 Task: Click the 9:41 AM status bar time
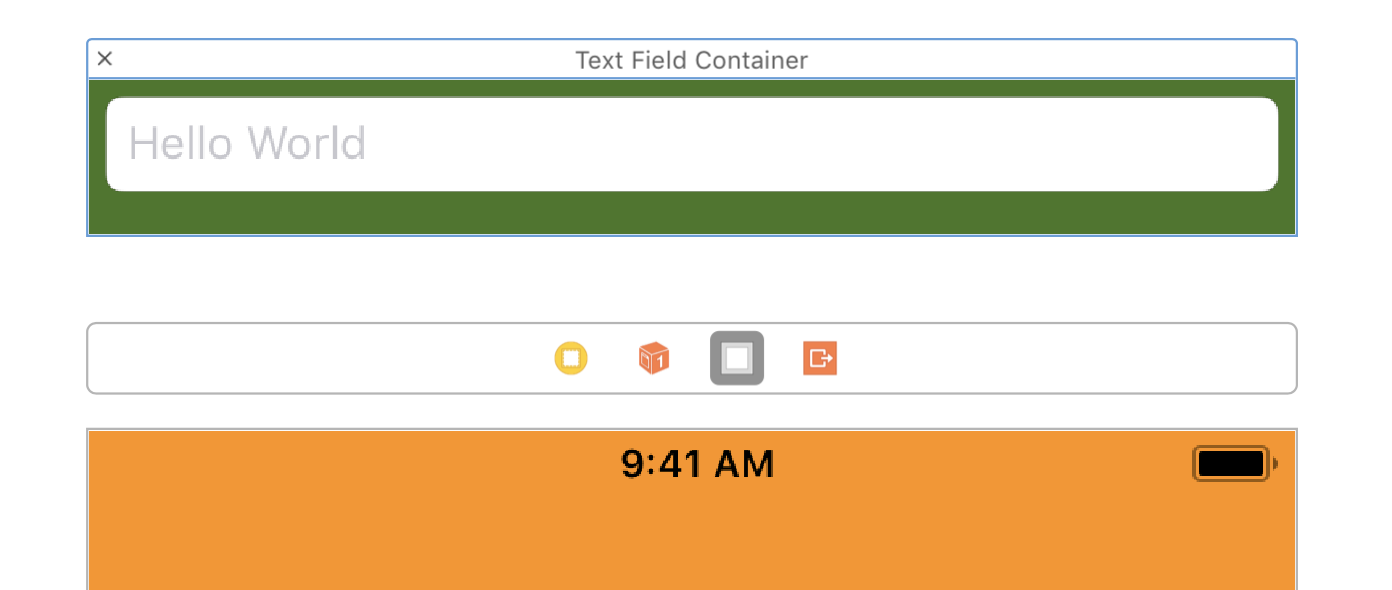[697, 464]
